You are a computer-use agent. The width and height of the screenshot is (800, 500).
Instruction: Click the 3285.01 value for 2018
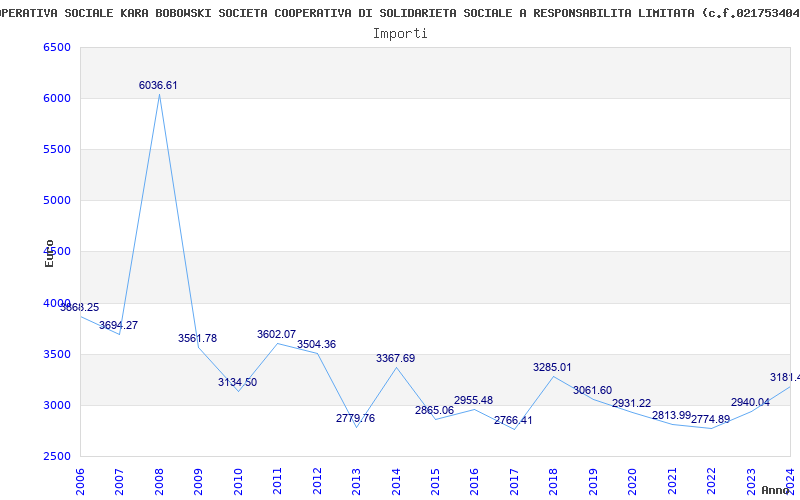[x=552, y=367]
